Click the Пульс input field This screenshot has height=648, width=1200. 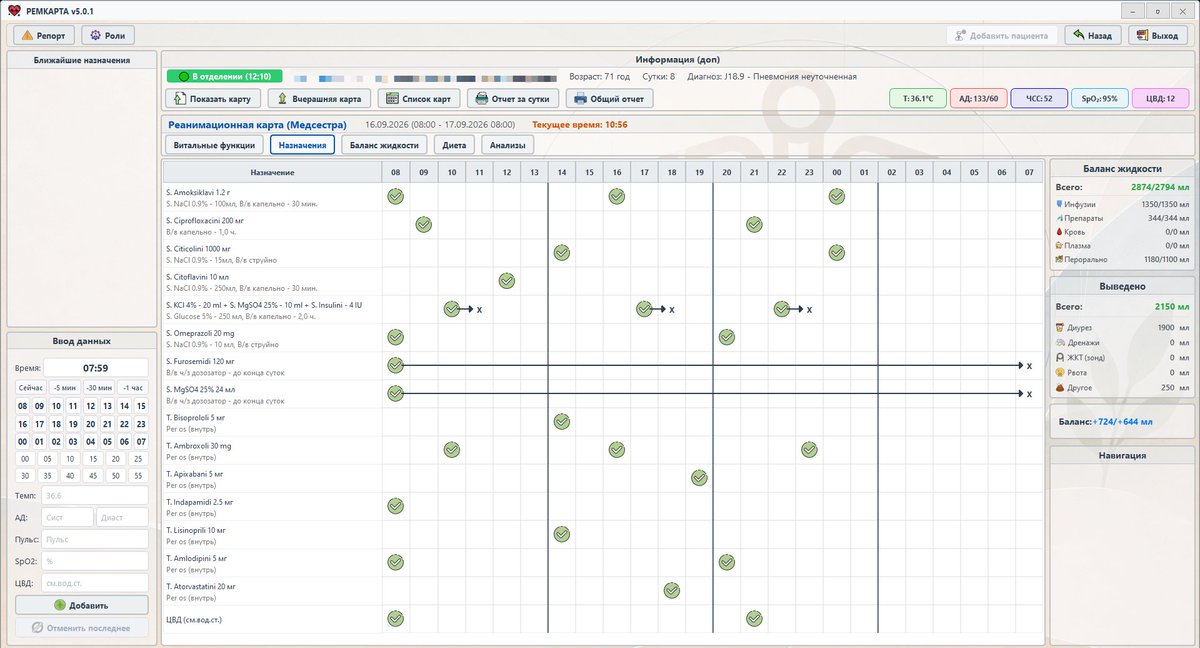pos(94,539)
